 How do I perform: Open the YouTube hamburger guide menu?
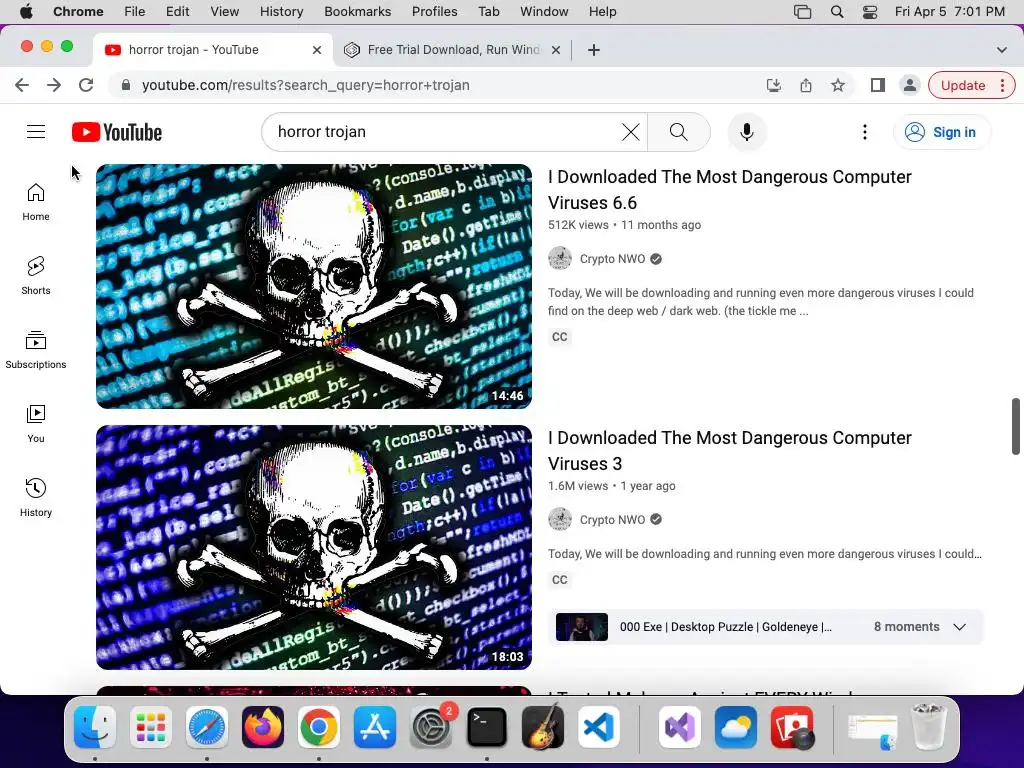(x=36, y=132)
